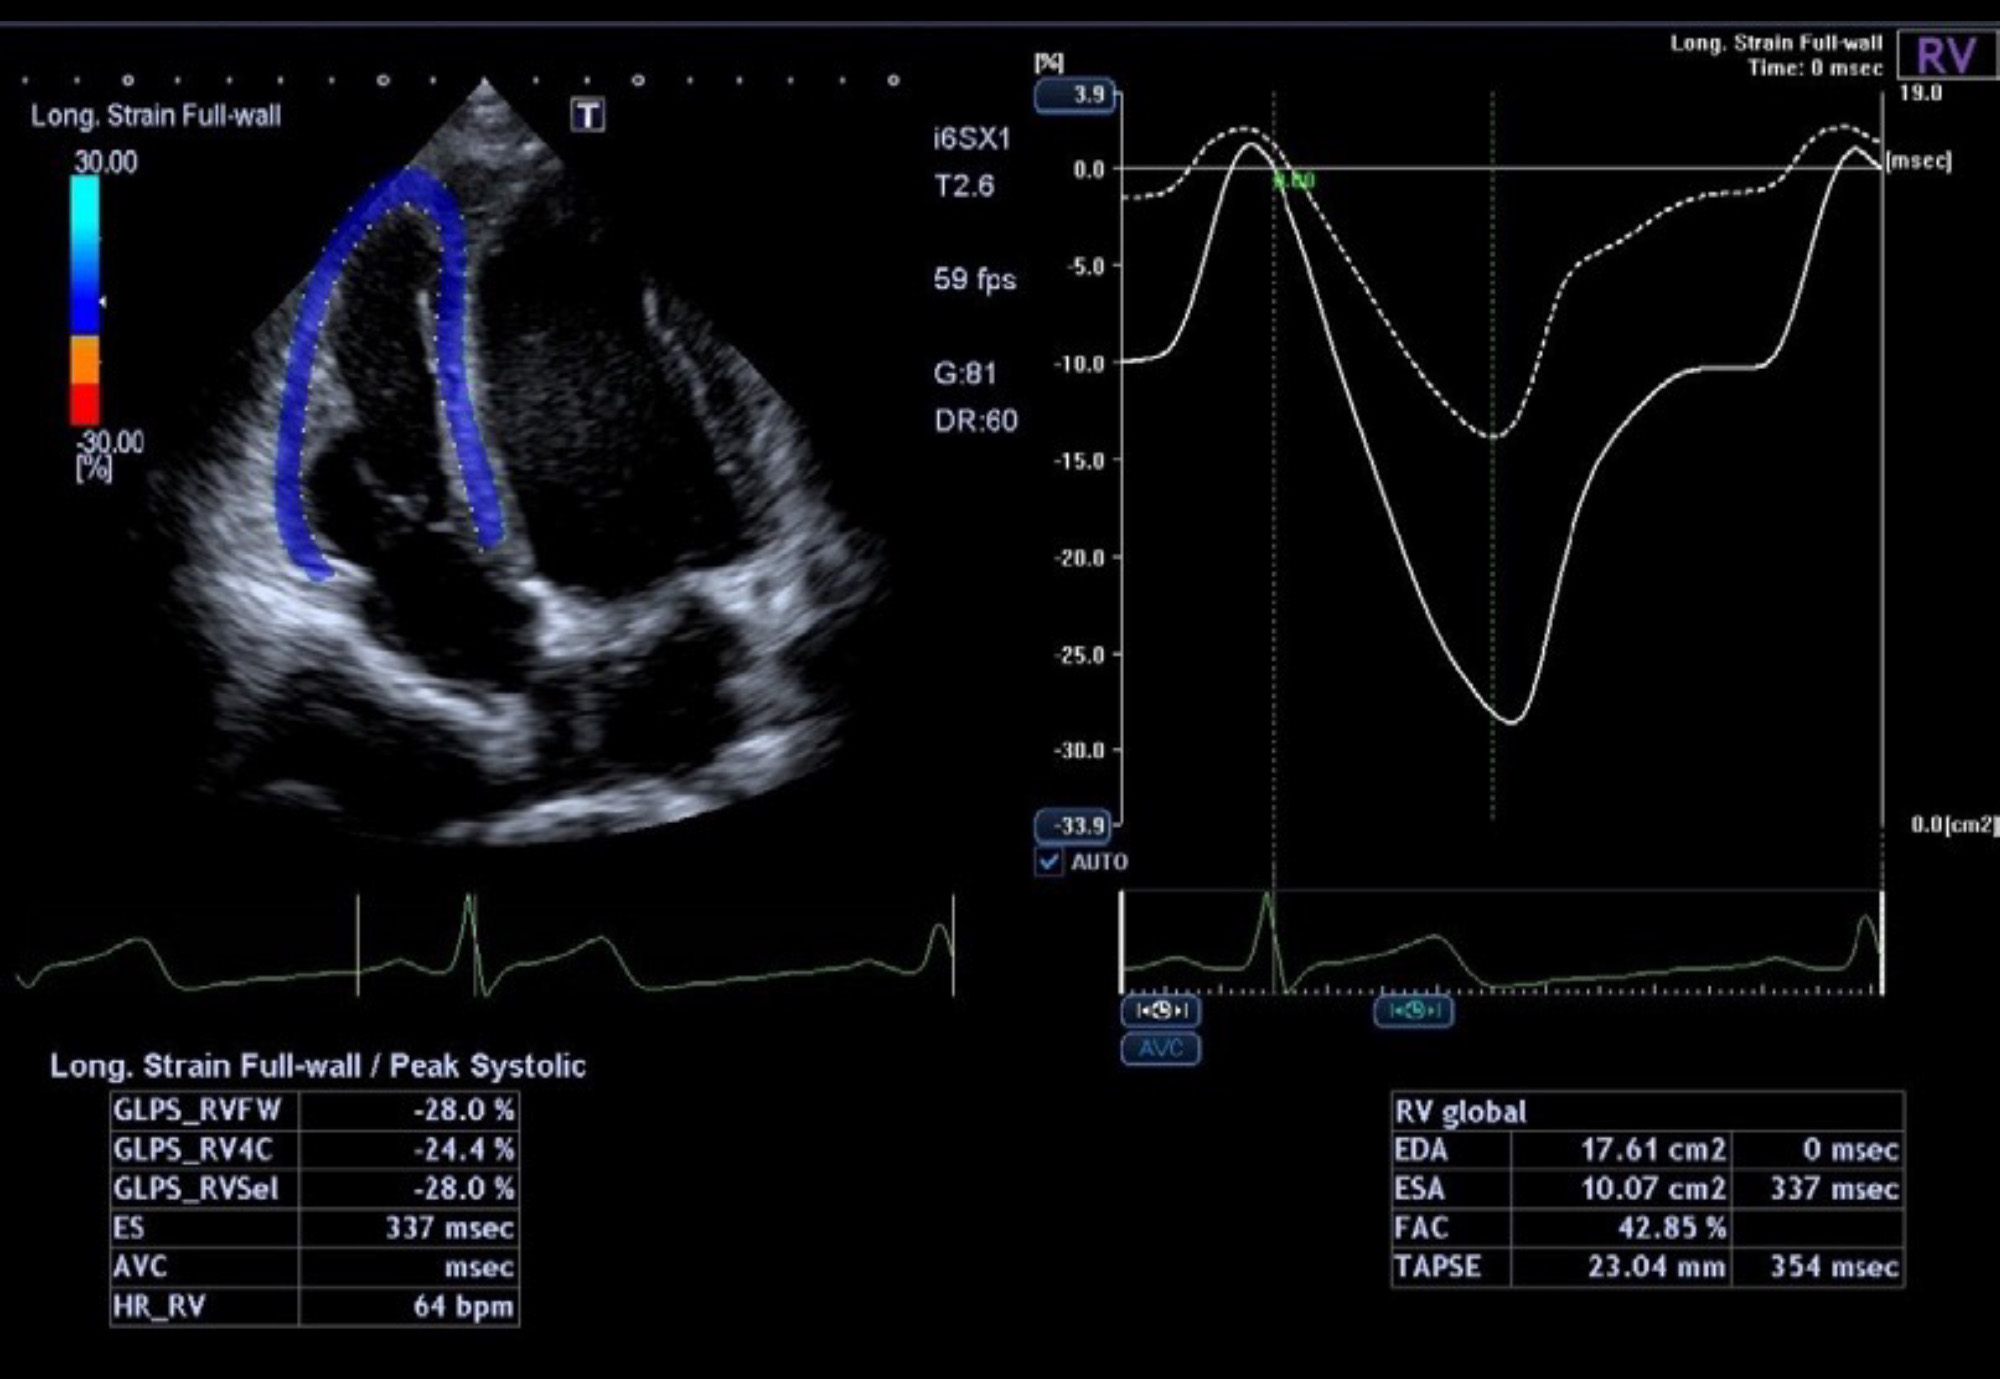This screenshot has height=1379, width=2000.
Task: Click the forward-step arrow on the teal clock control
Action: click(x=1432, y=1011)
